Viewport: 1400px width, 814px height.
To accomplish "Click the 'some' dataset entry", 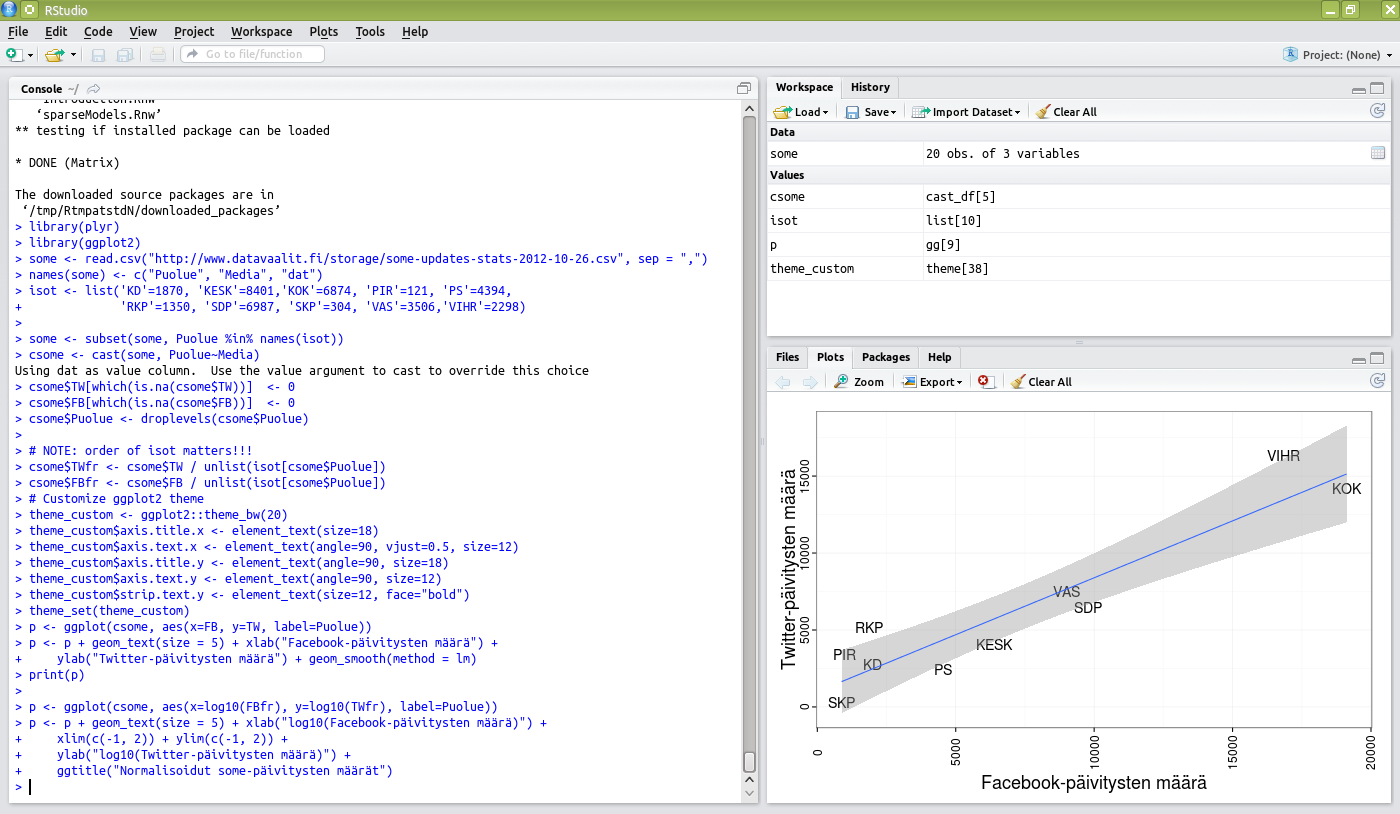I will coord(1079,153).
